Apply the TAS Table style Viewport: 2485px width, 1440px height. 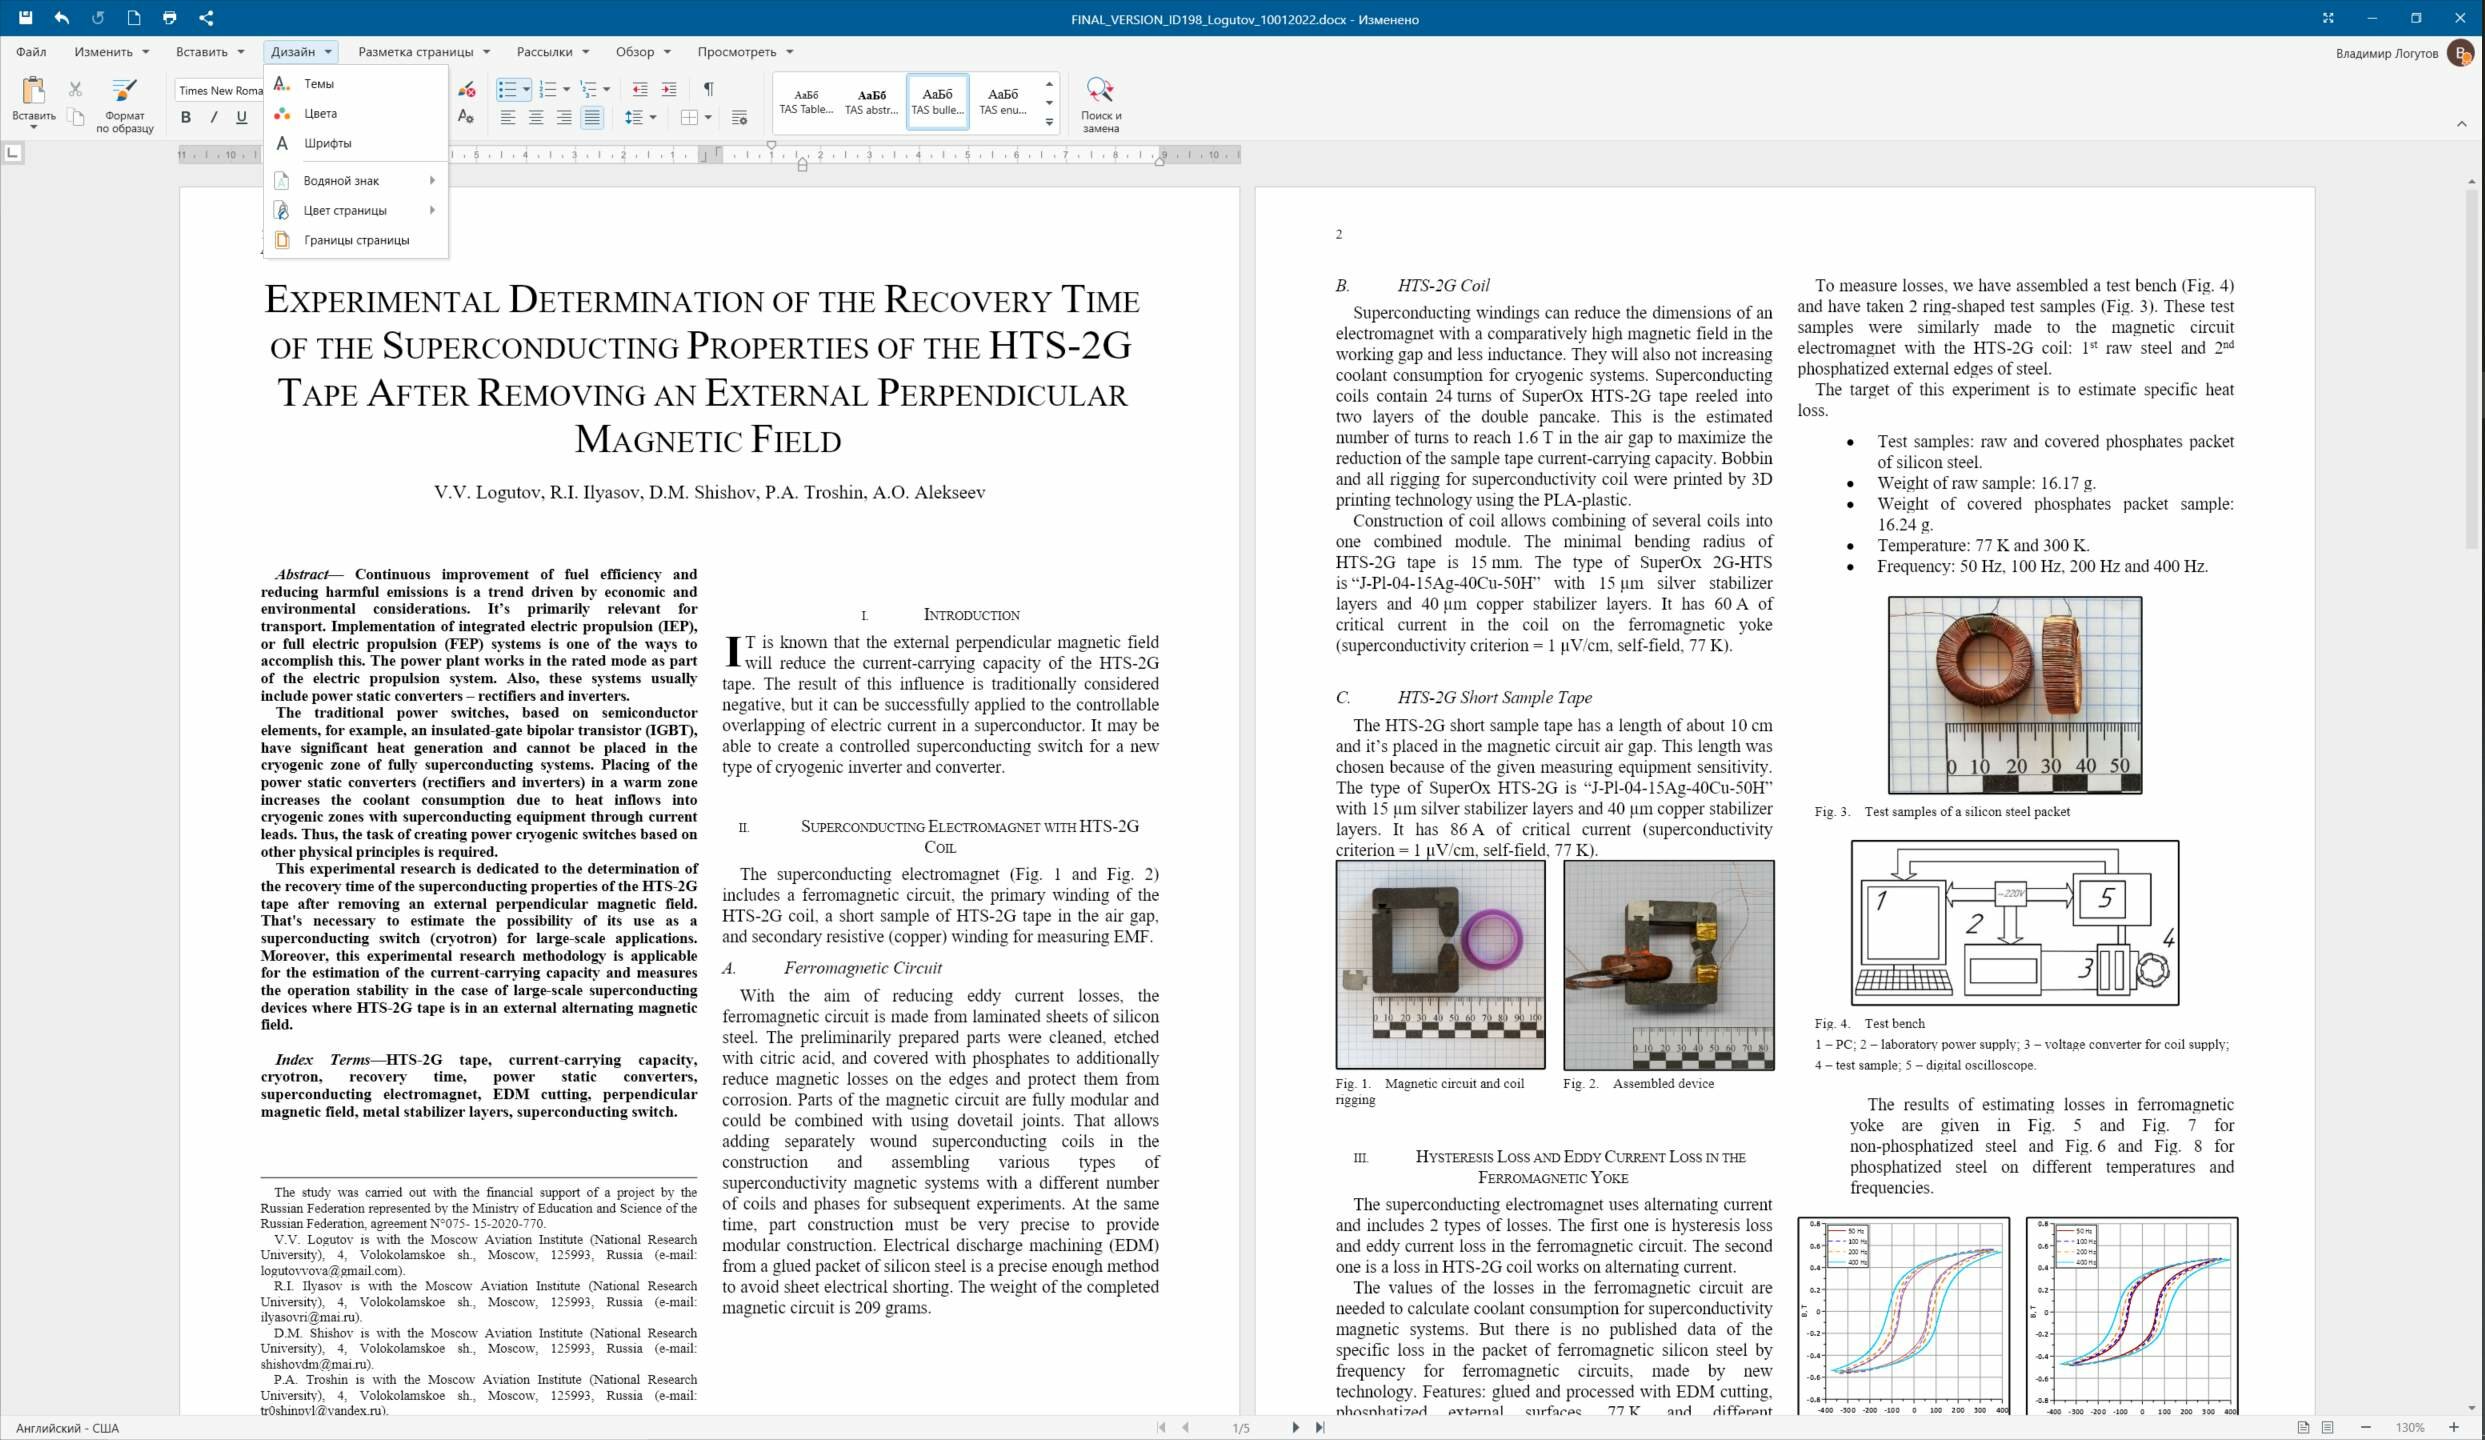pyautogui.click(x=806, y=101)
